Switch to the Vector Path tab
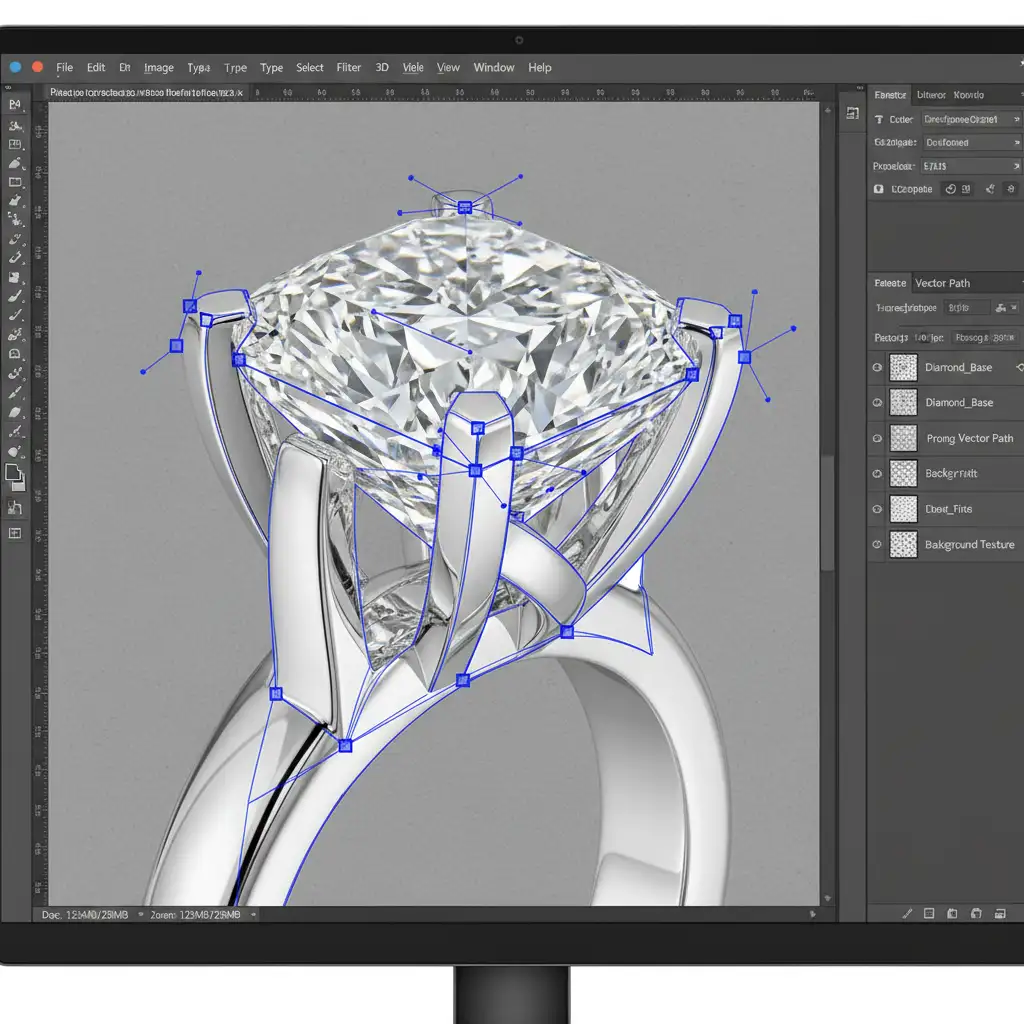This screenshot has width=1024, height=1024. [x=942, y=283]
